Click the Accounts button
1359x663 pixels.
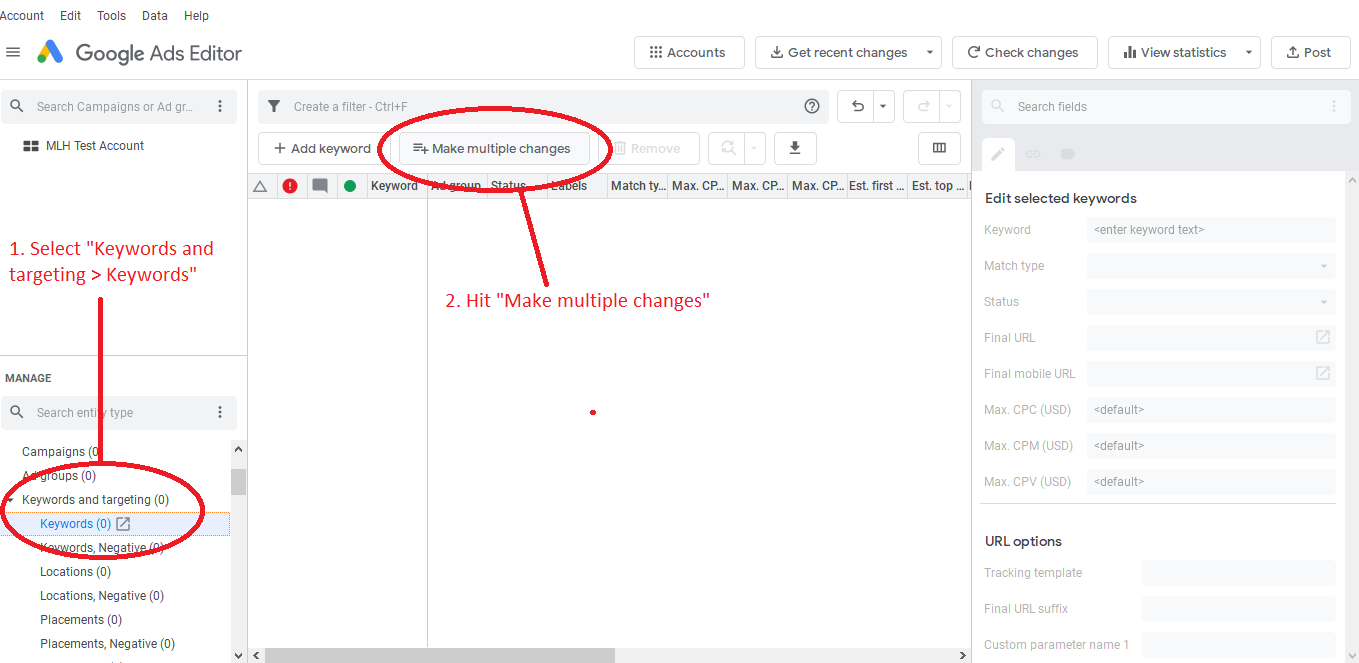tap(689, 53)
